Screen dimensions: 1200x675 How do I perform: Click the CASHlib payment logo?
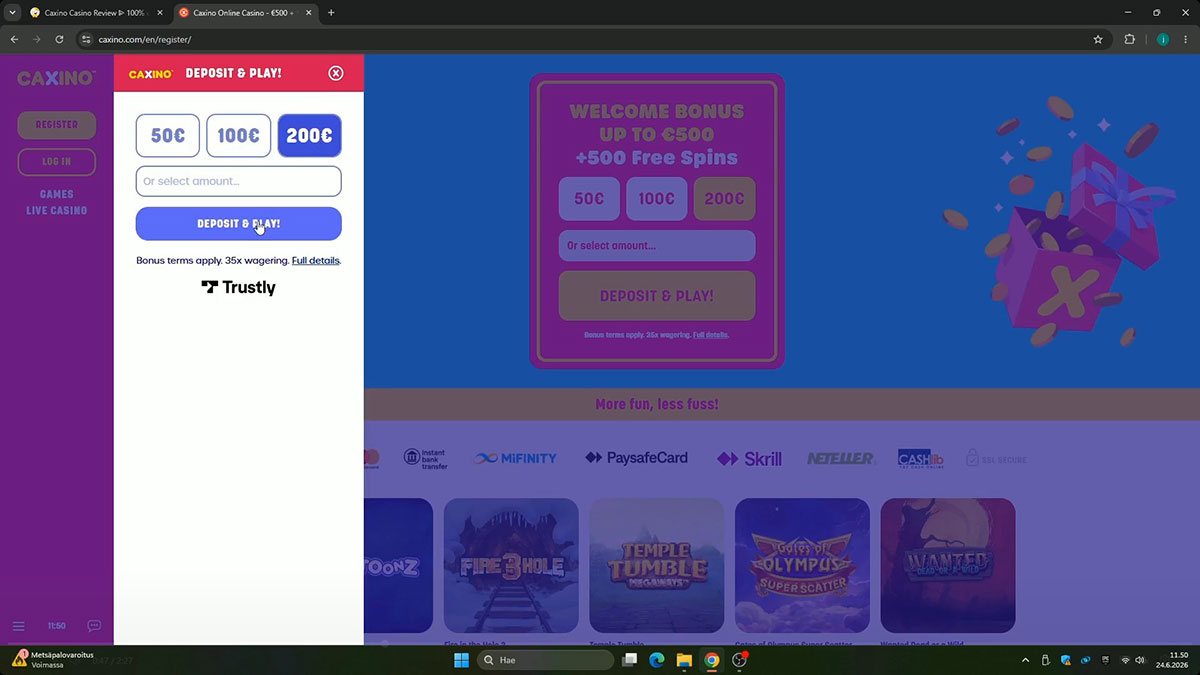pyautogui.click(x=921, y=458)
